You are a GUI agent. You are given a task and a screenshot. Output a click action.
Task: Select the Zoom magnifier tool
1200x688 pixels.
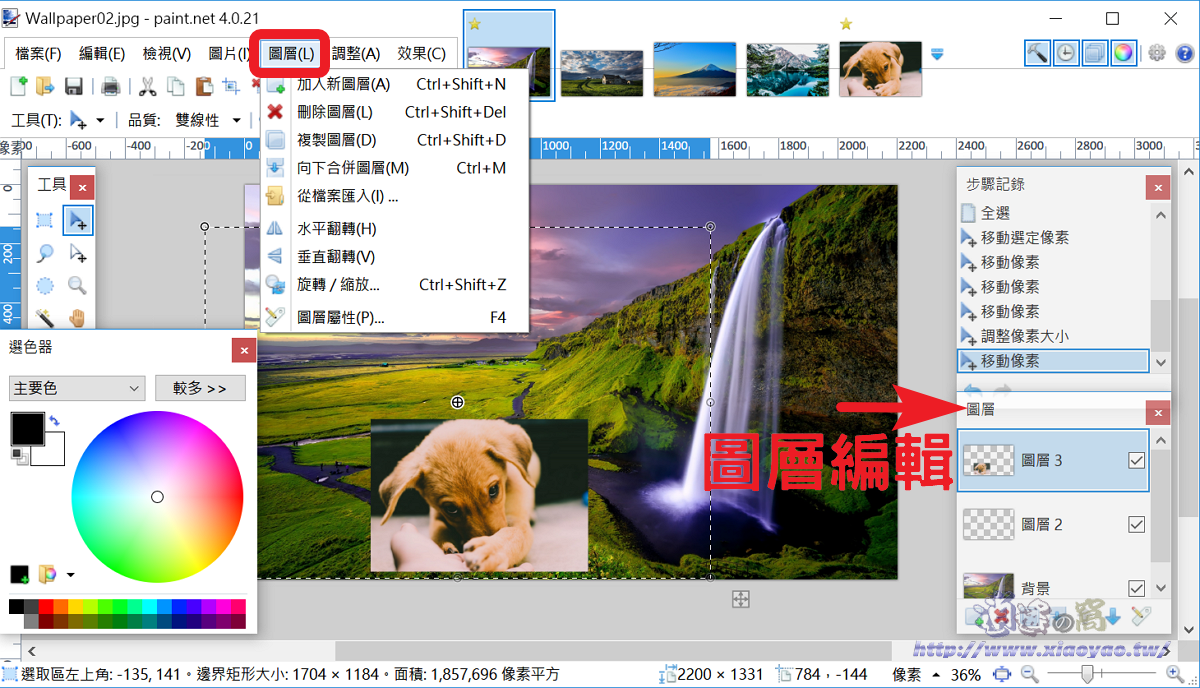(77, 286)
